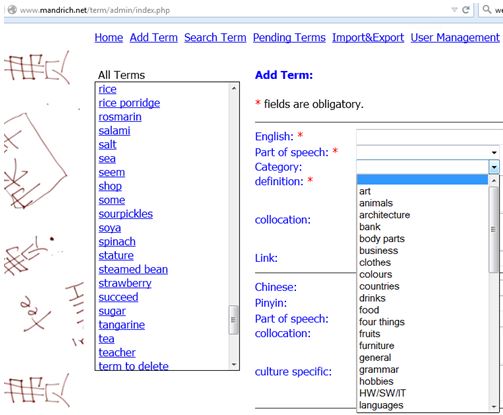Screen dimensions: 503x415
Task: Open the term 'rosmarin'
Action: [x=120, y=117]
